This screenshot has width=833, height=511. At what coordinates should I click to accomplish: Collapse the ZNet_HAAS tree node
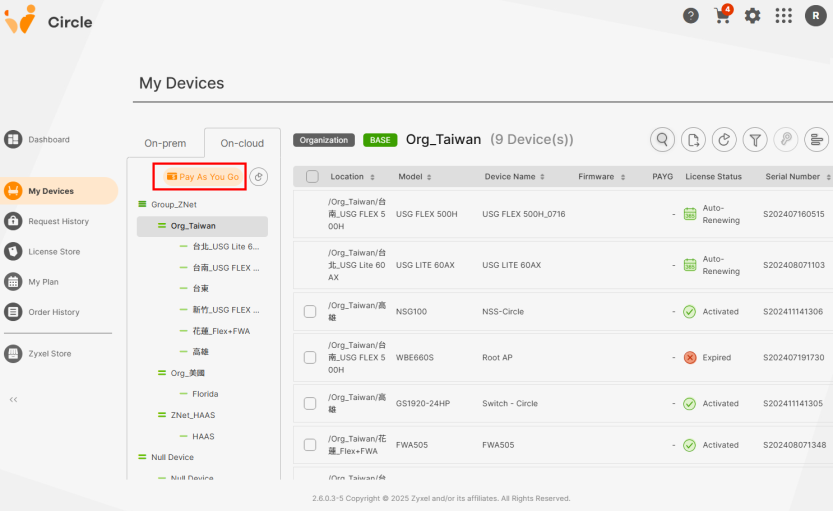coord(162,415)
